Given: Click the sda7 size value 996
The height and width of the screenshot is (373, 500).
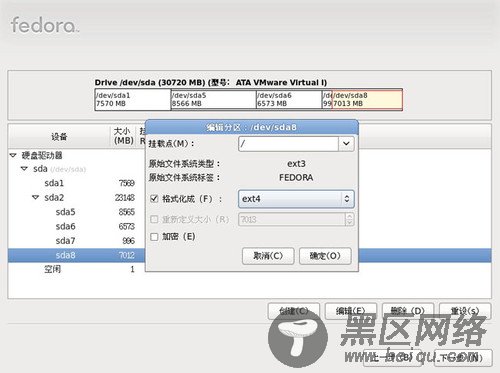Looking at the screenshot, I should (x=128, y=241).
